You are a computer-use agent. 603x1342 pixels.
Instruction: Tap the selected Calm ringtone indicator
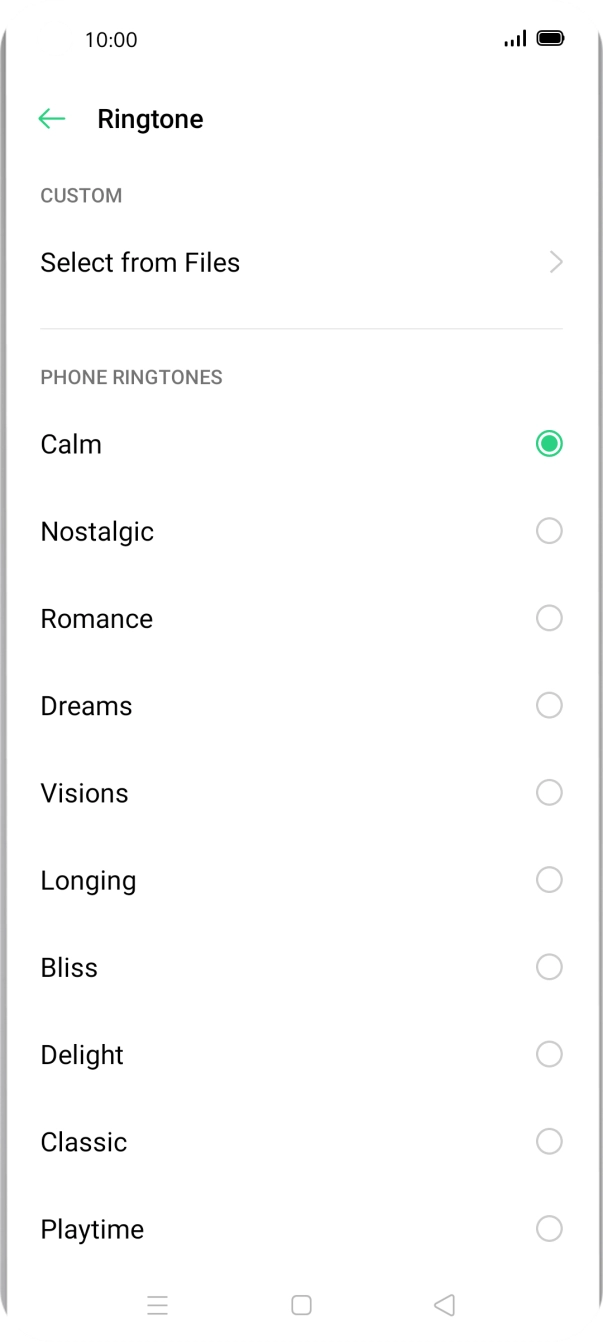(549, 443)
